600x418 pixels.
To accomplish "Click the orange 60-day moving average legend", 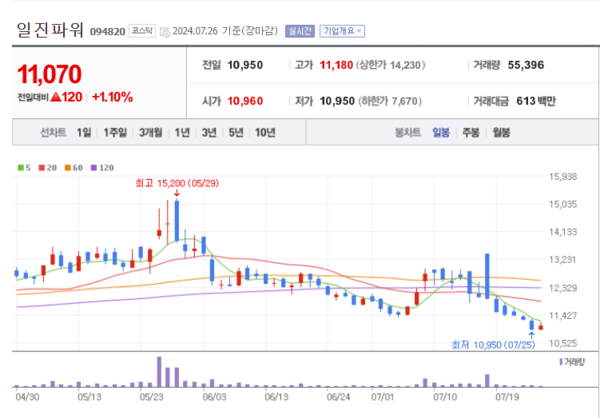I will click(73, 168).
